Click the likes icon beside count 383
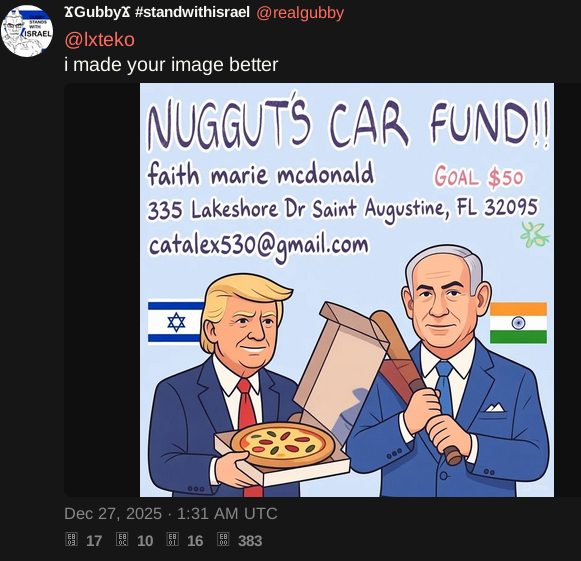Screen dimensions: 581x561 [x=223, y=540]
